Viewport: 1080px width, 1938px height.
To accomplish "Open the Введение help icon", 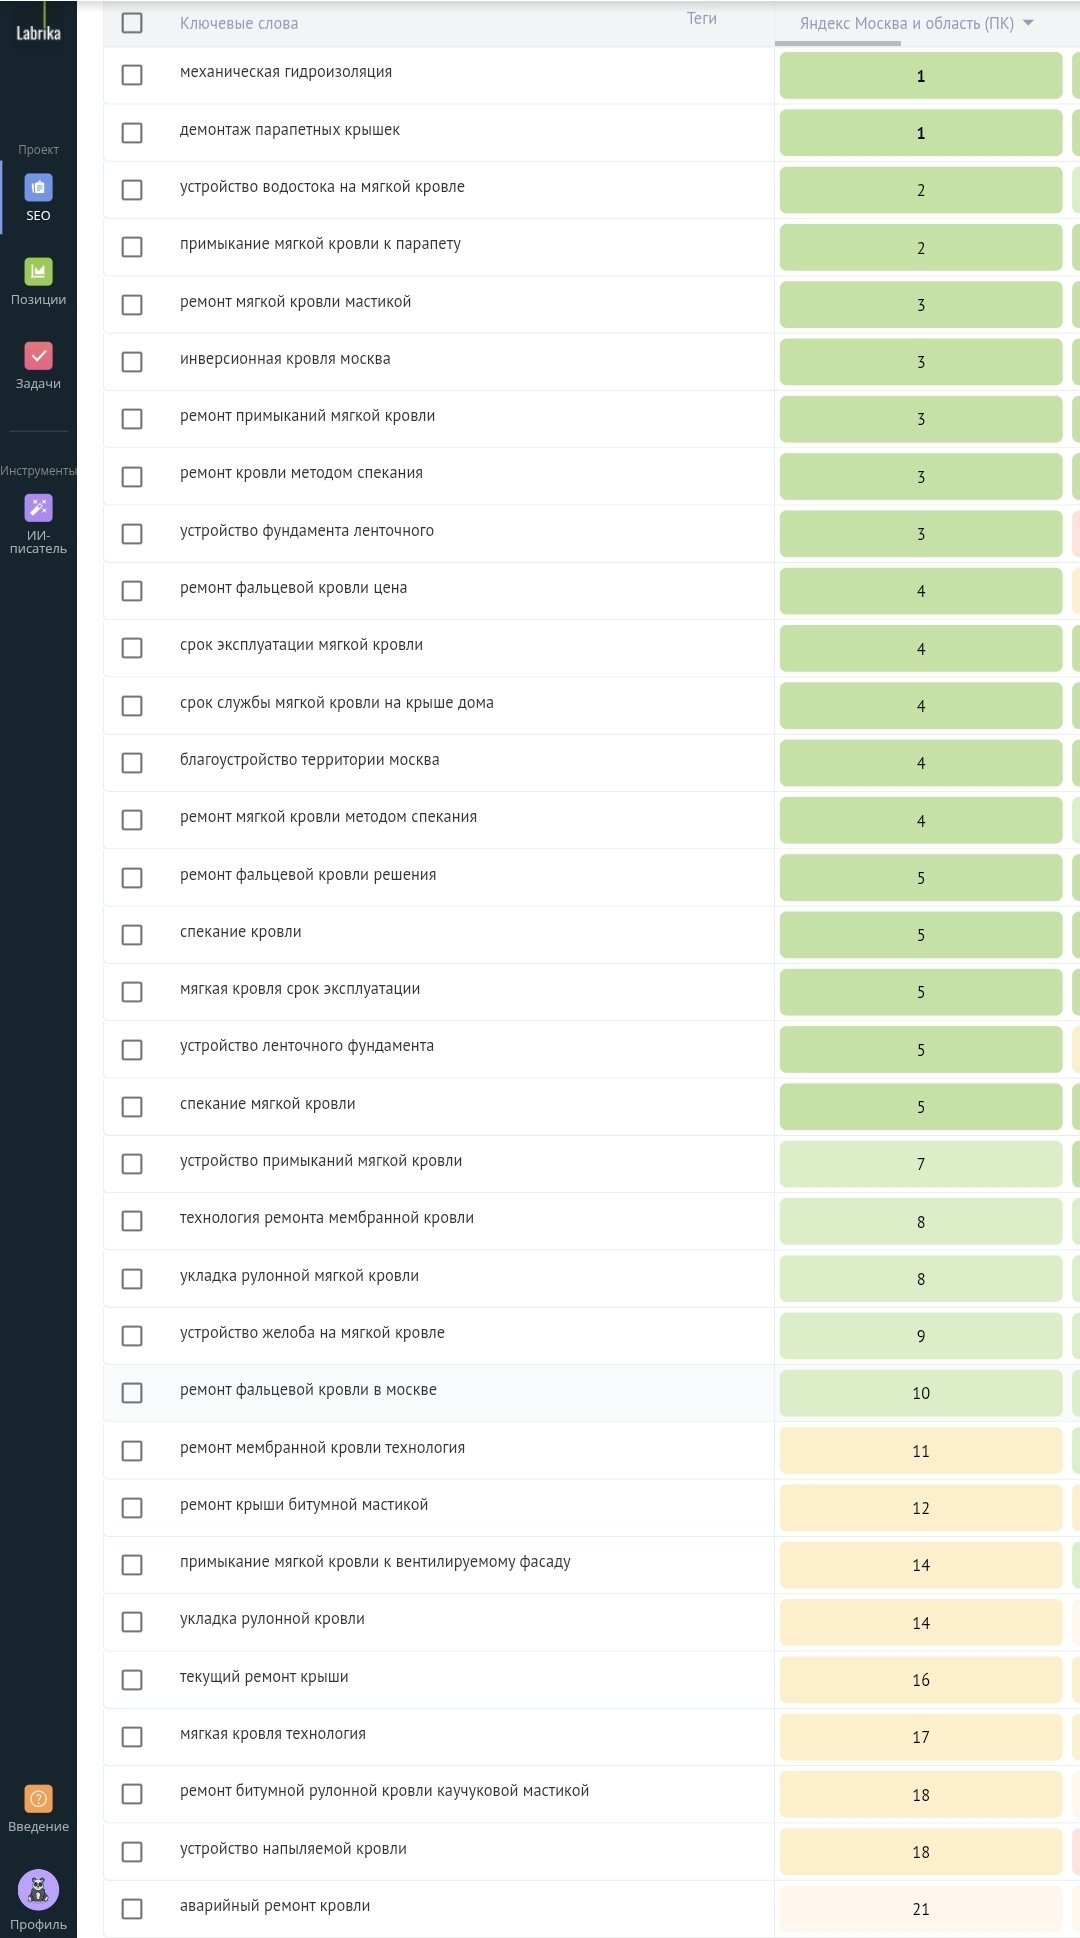I will tap(38, 1799).
